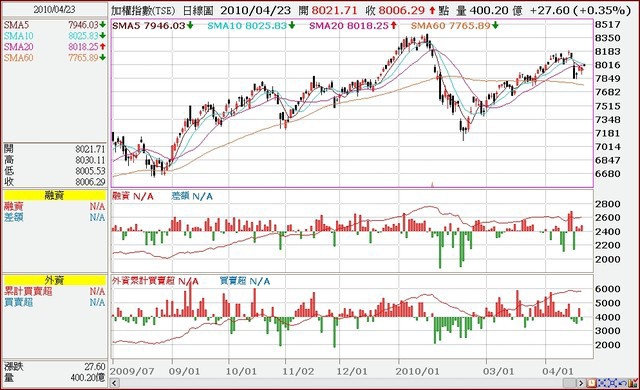Click the 收 8006.29 row in the left panel

click(54, 182)
